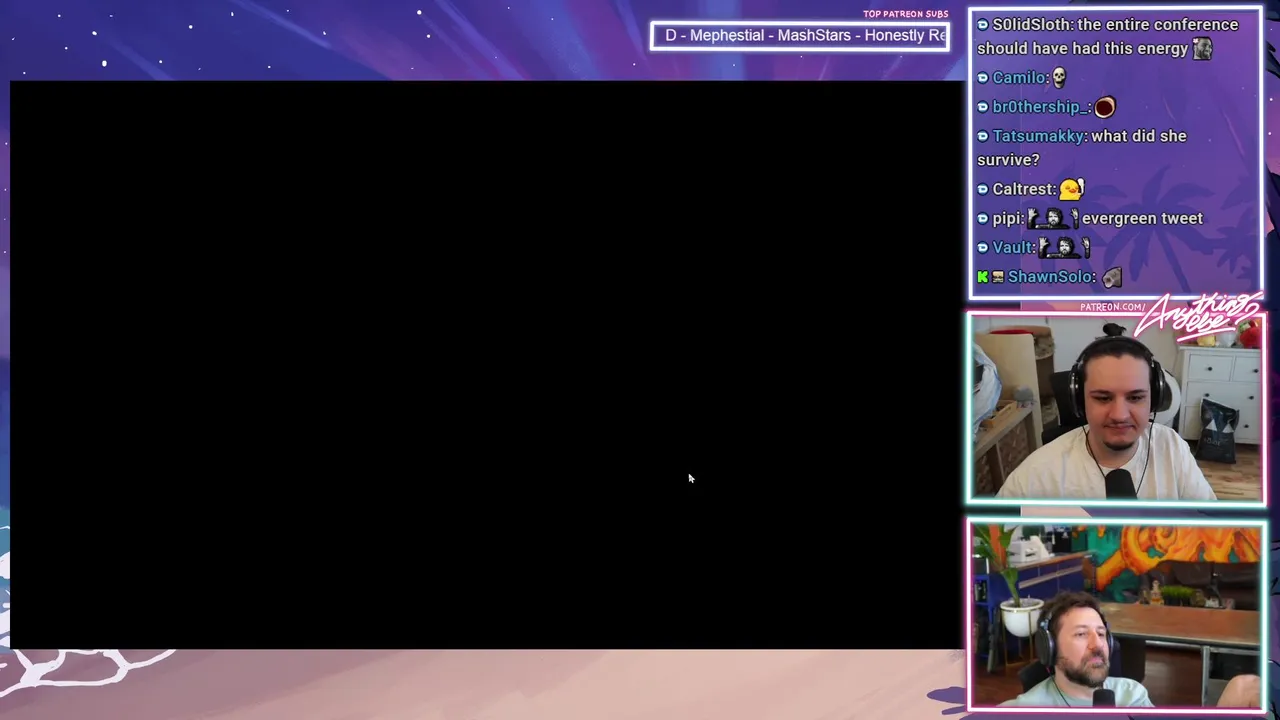1280x720 pixels.
Task: Open Tatsumakky's username in chat
Action: tap(1039, 136)
